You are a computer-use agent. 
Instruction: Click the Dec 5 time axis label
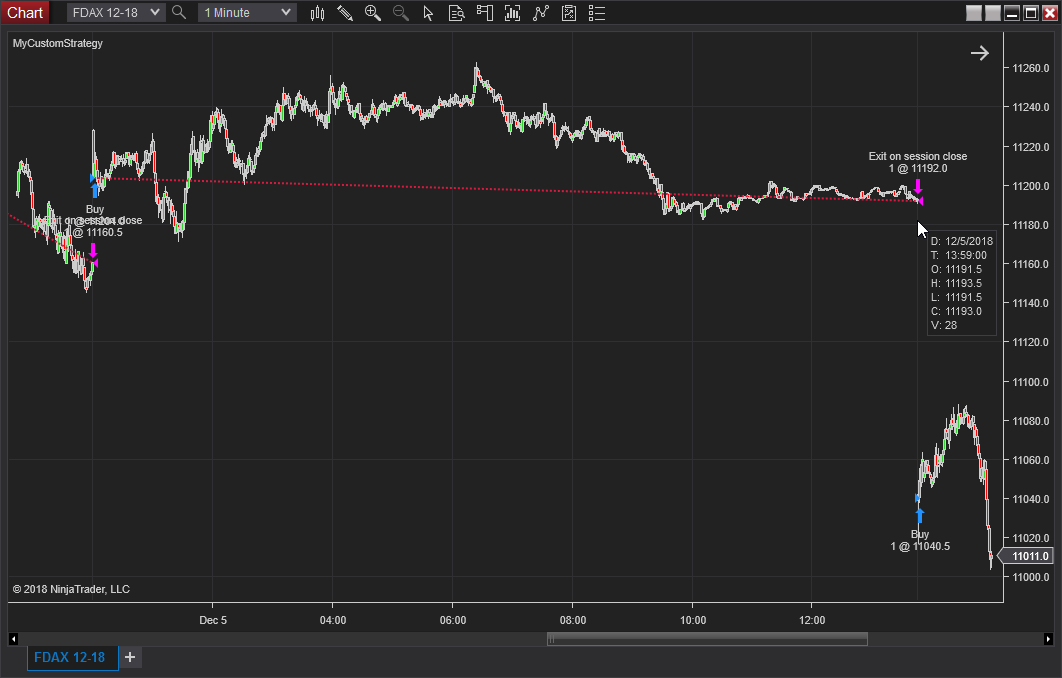pos(213,620)
